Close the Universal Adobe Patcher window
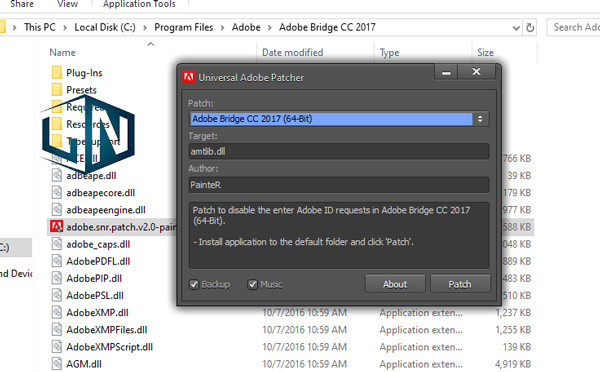Viewport: 600px width, 372px height. click(x=476, y=72)
